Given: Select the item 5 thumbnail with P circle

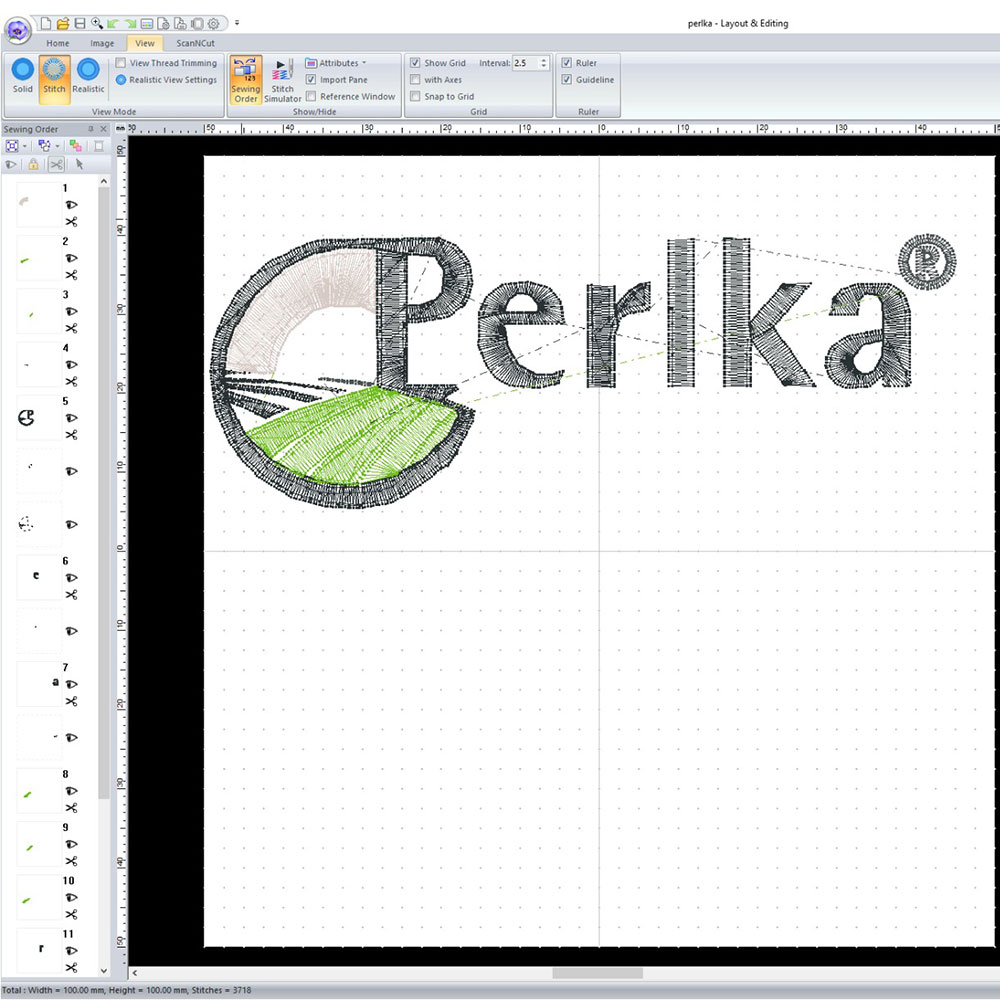Looking at the screenshot, I should click(x=39, y=418).
